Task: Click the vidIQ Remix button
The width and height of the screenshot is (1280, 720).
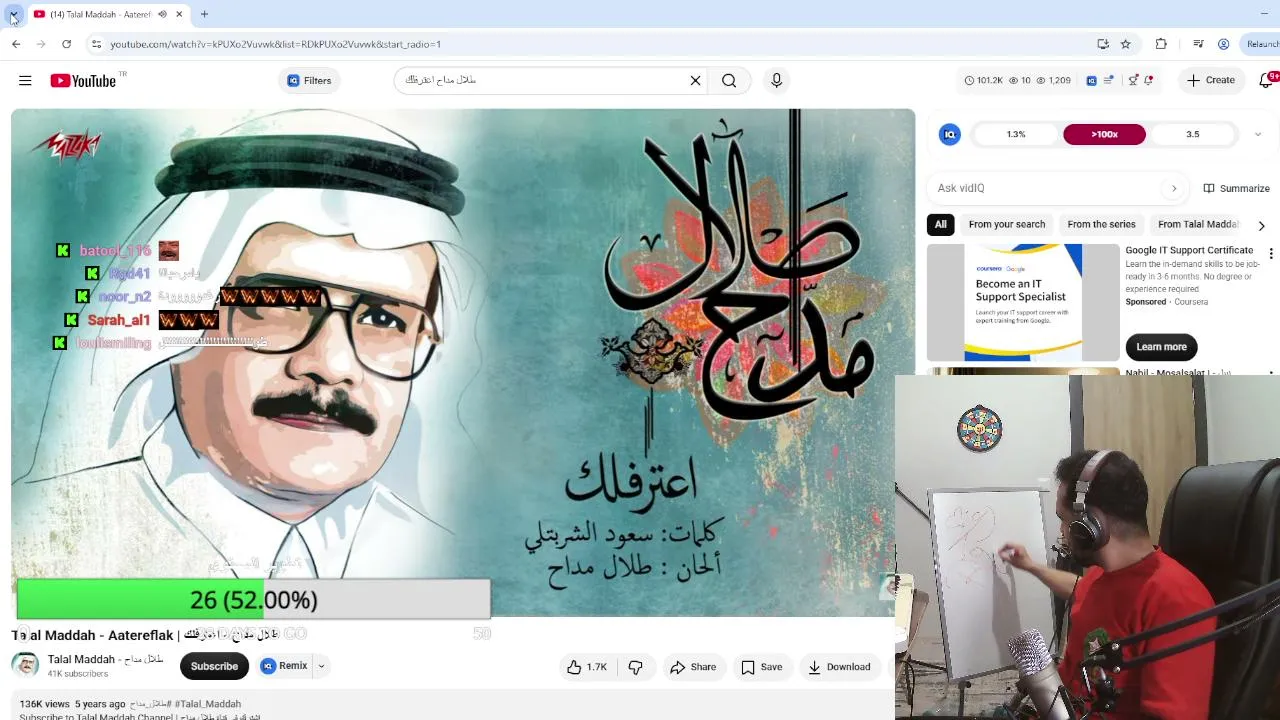Action: coord(284,666)
